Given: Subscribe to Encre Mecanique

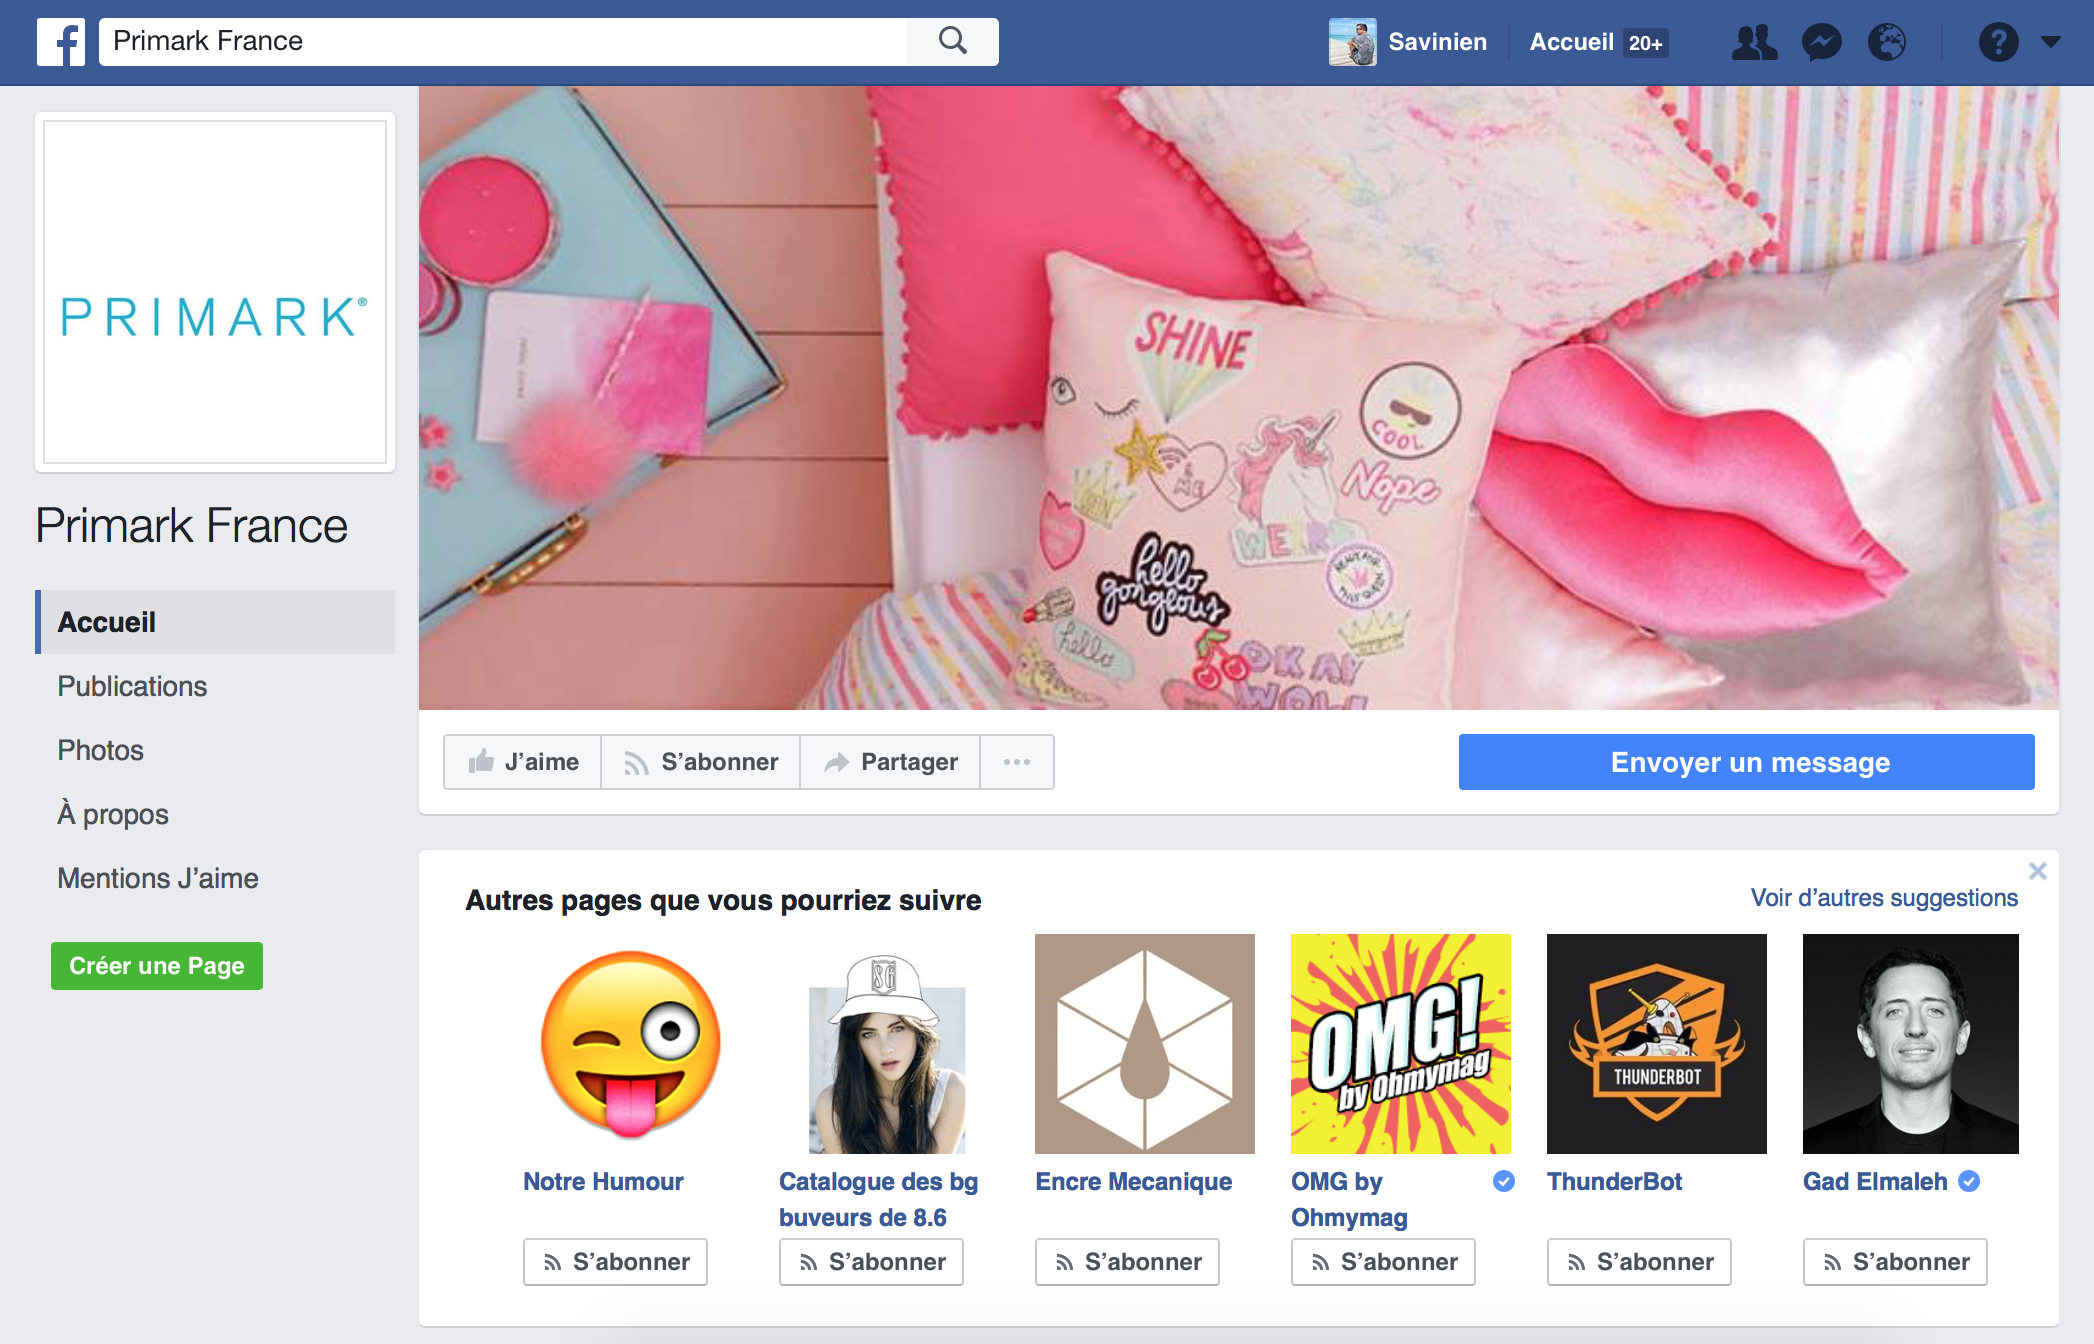Looking at the screenshot, I should coord(1127,1262).
